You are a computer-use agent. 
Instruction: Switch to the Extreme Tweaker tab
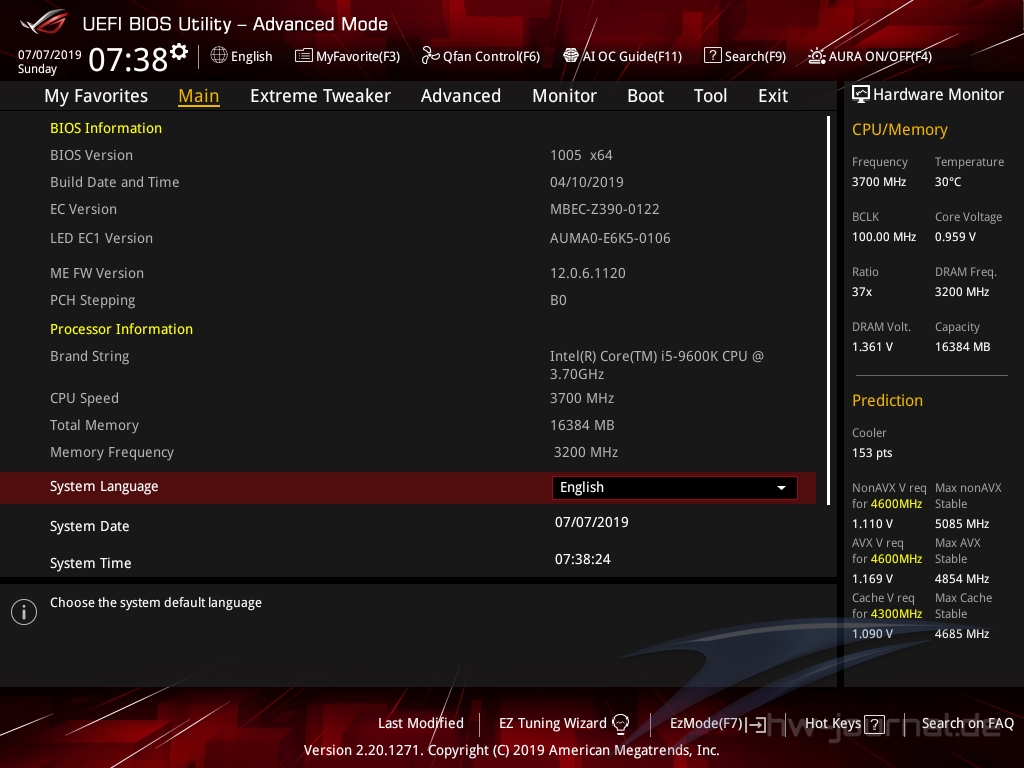320,95
